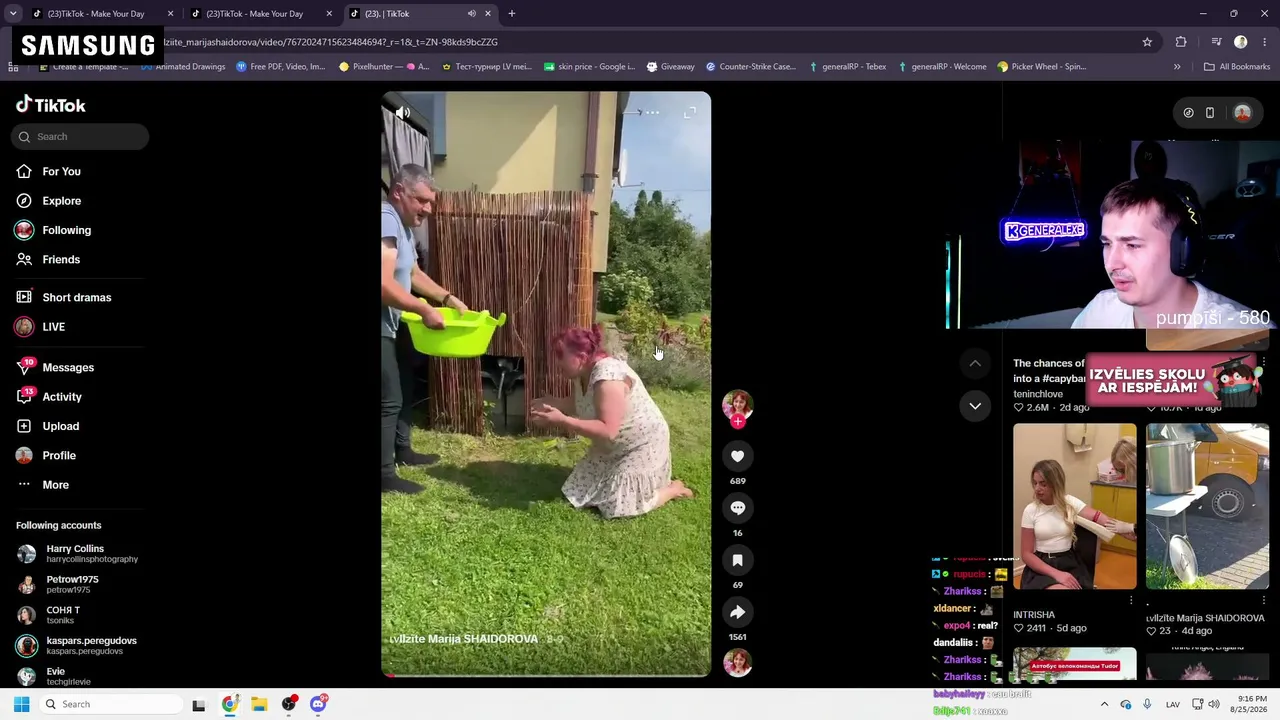Like the video with heart icon
Viewport: 1280px width, 720px height.
(x=738, y=456)
